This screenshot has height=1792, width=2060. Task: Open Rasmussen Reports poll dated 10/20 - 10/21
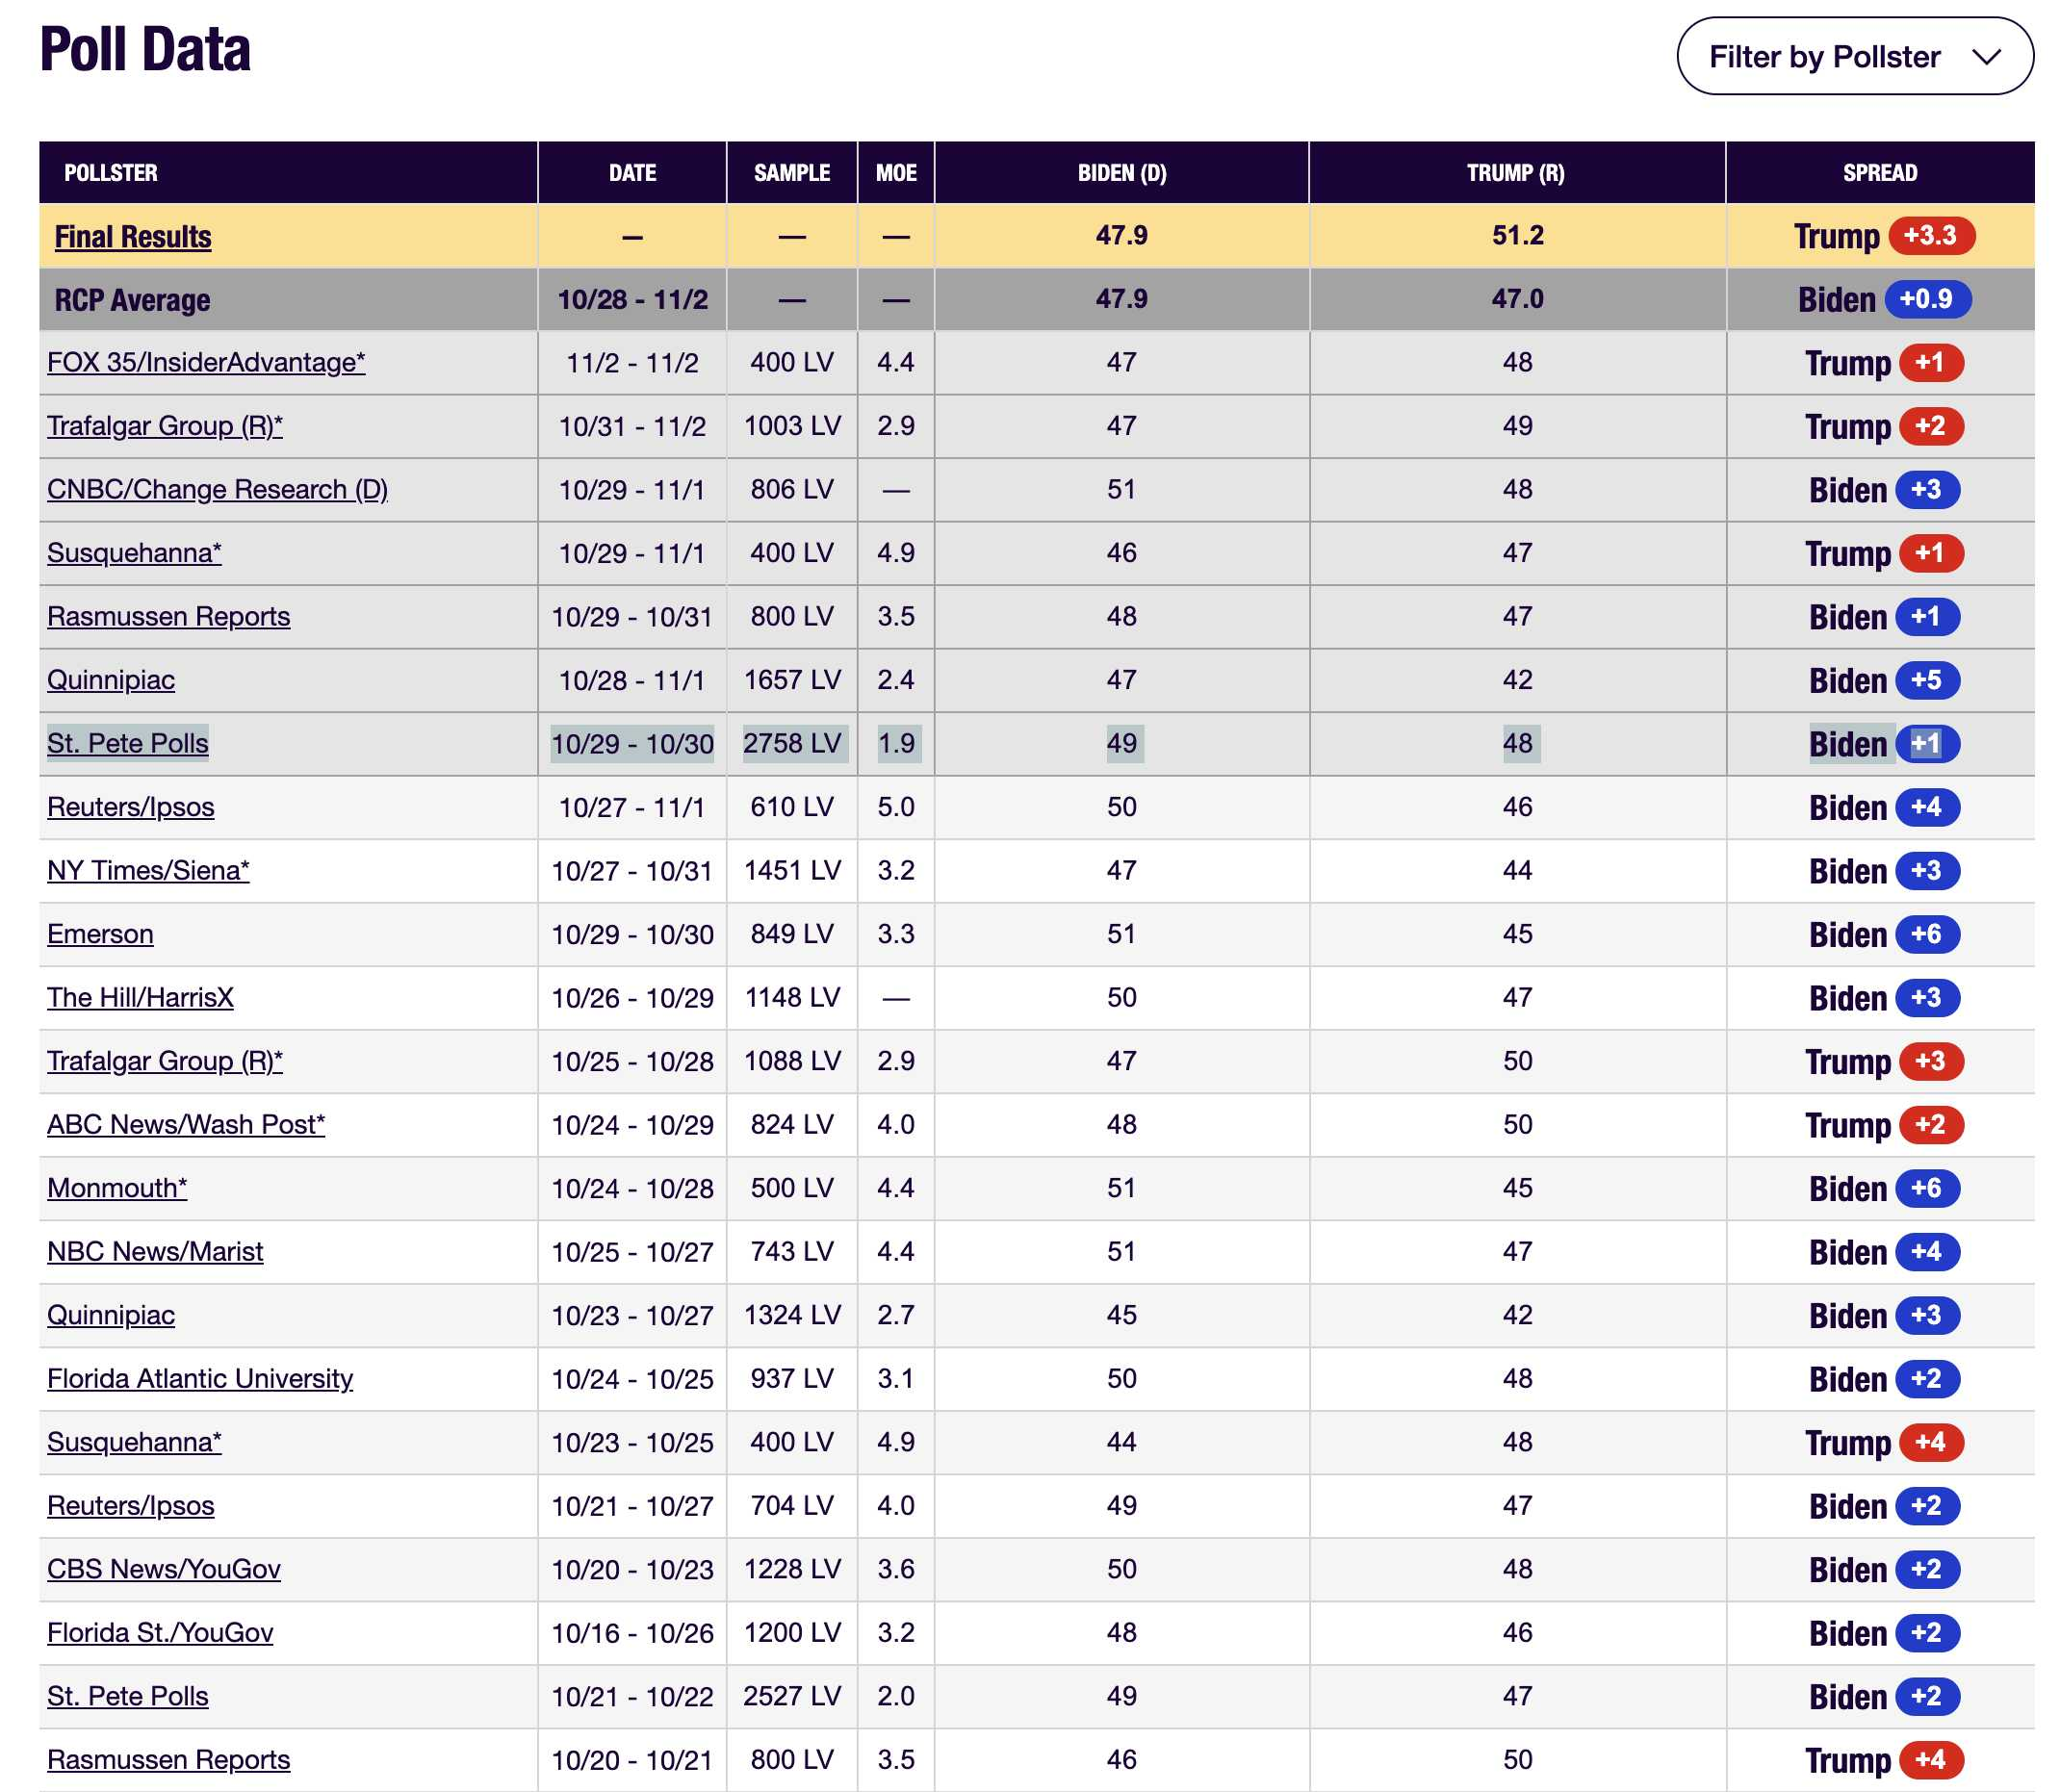pyautogui.click(x=168, y=1759)
